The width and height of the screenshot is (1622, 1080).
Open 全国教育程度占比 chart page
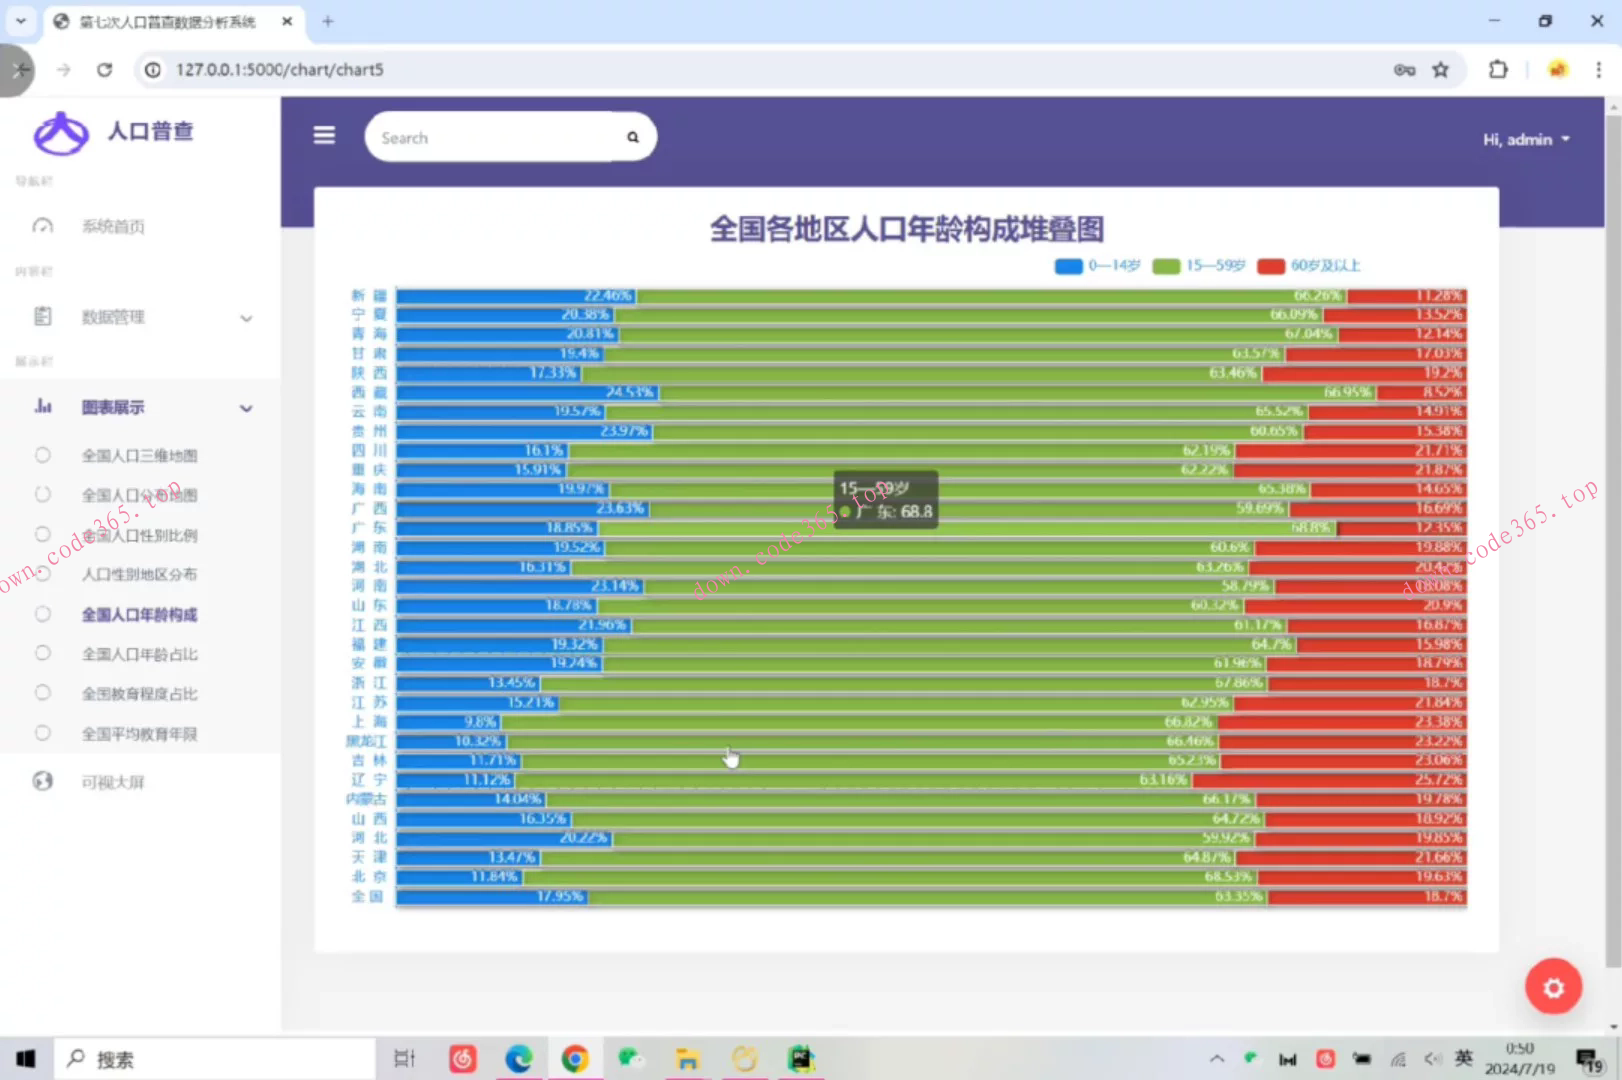click(139, 694)
